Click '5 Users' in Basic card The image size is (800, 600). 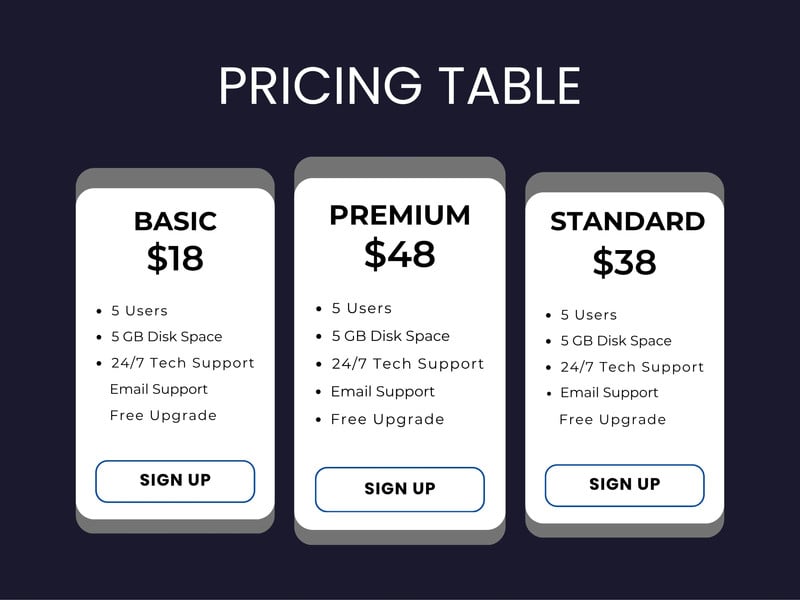click(x=139, y=311)
